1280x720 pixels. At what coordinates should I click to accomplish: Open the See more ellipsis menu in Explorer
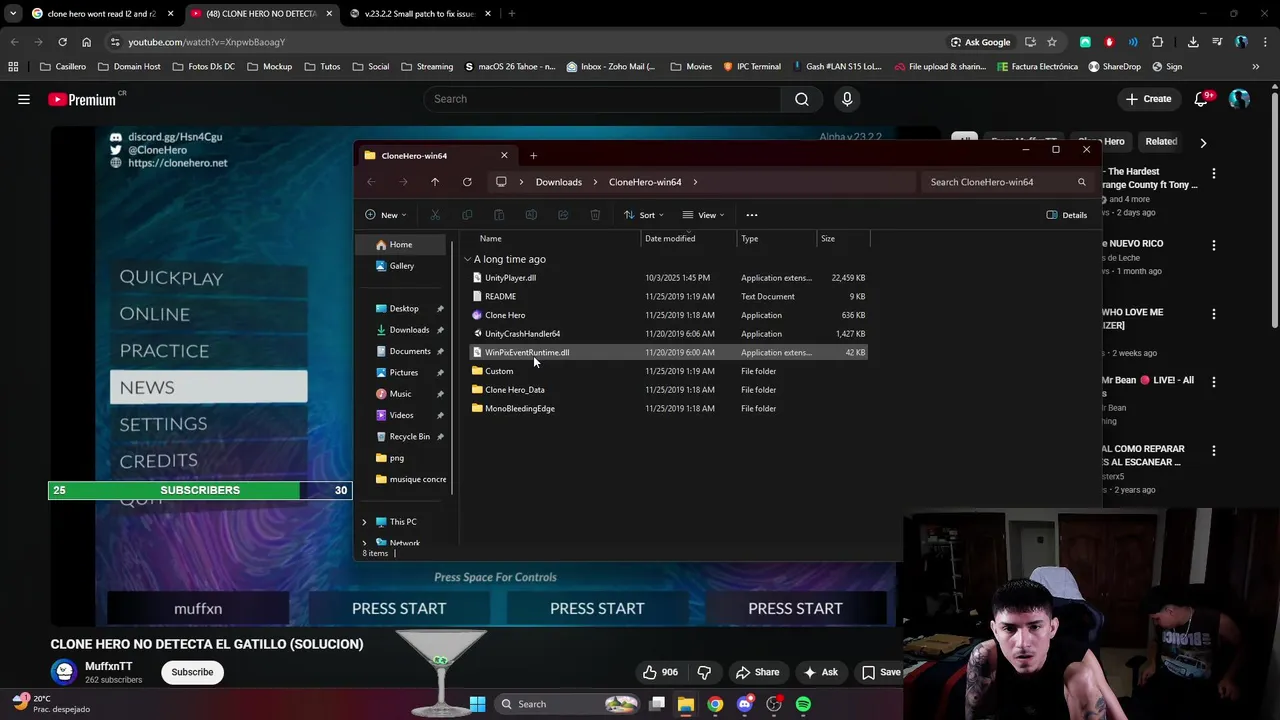(752, 215)
